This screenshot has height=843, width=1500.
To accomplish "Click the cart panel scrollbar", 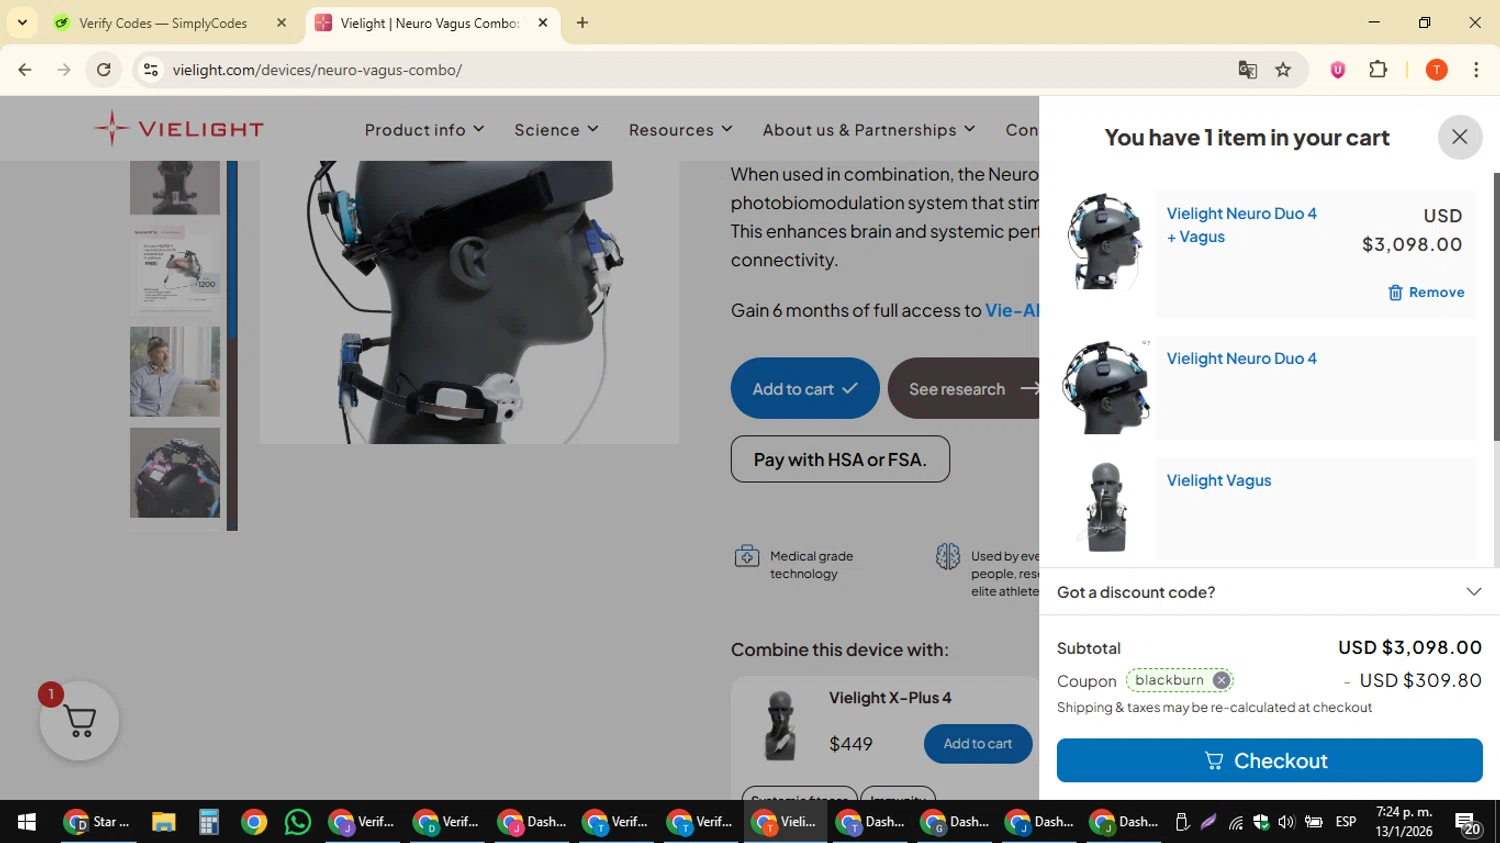I will [x=1496, y=305].
